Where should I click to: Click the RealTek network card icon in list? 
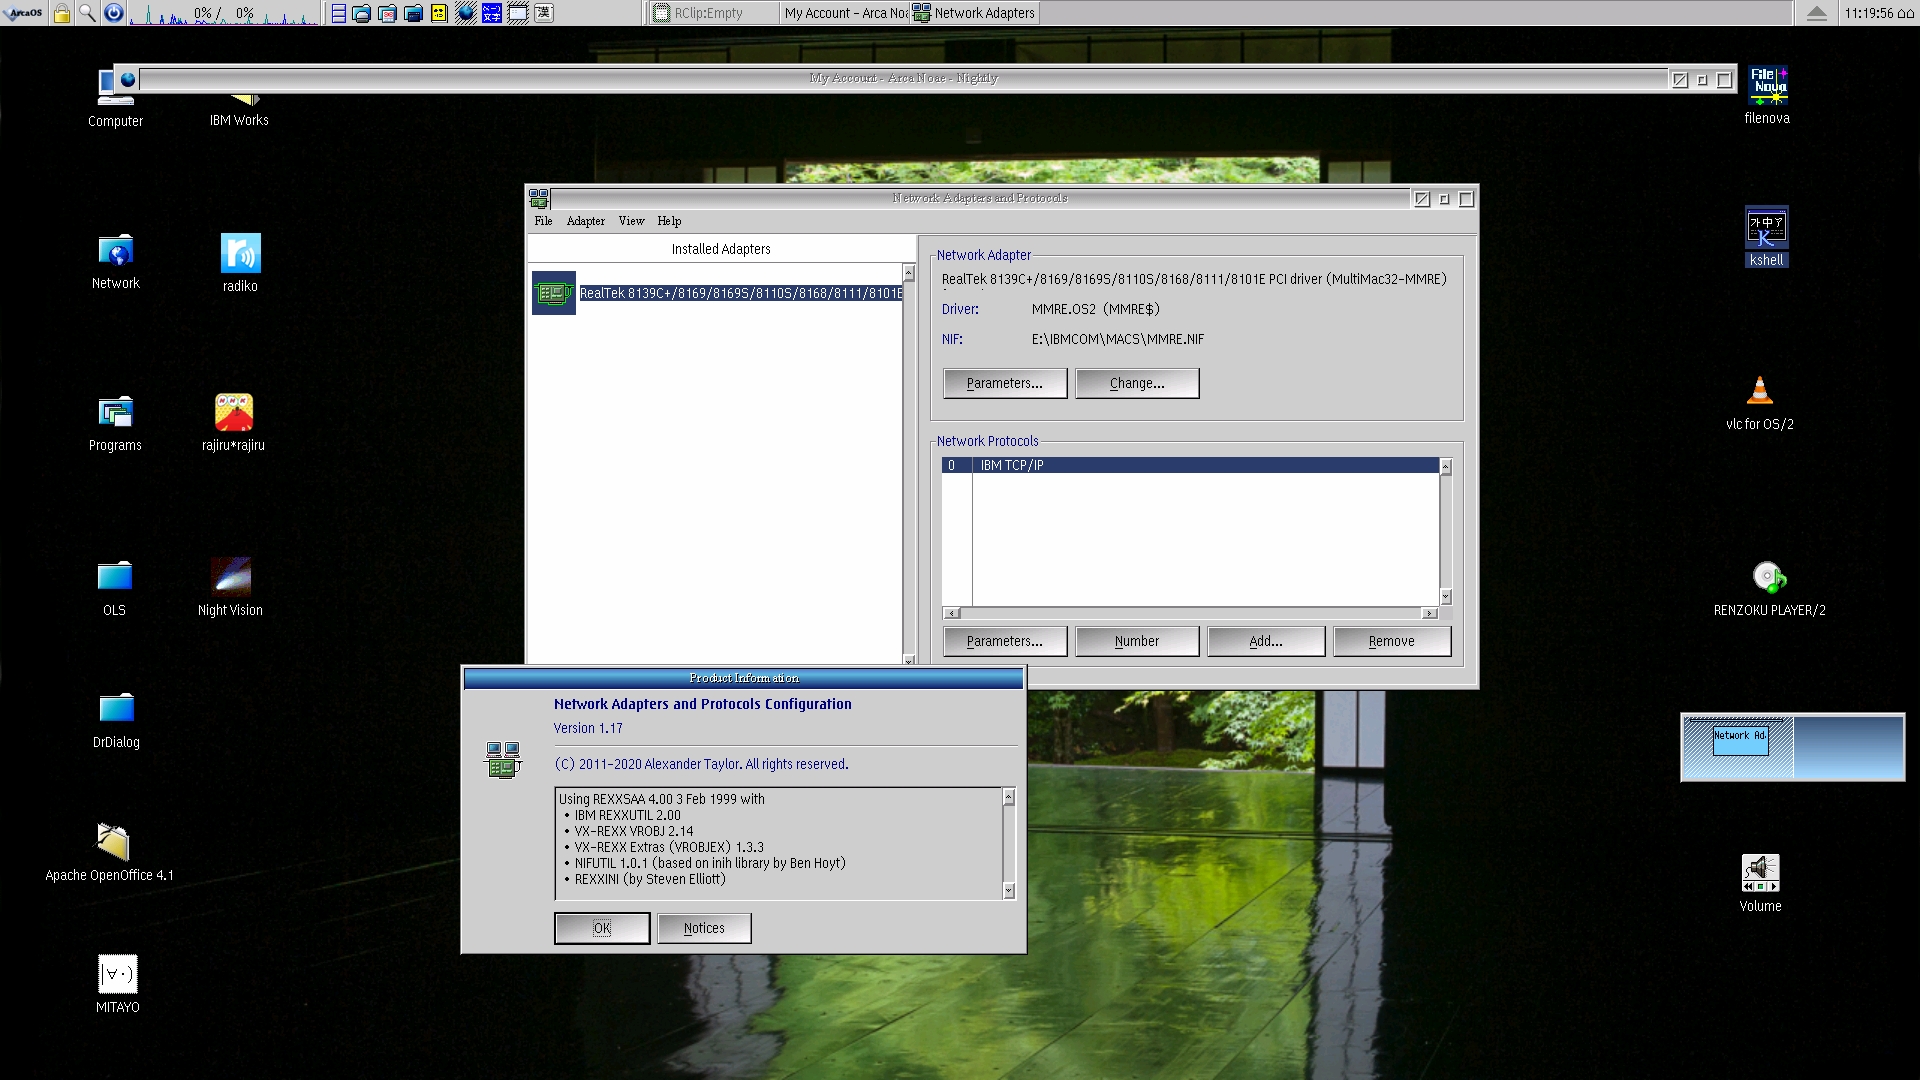(x=553, y=293)
